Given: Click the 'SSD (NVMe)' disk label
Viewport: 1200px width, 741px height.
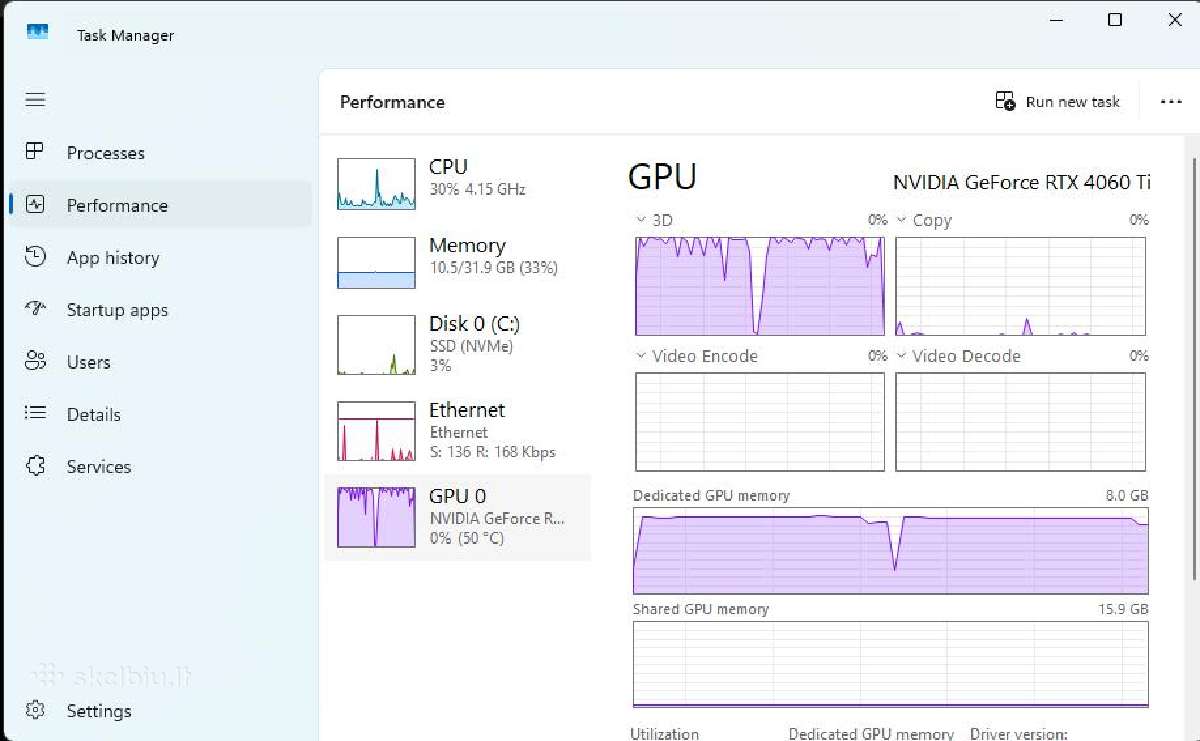Looking at the screenshot, I should (471, 346).
